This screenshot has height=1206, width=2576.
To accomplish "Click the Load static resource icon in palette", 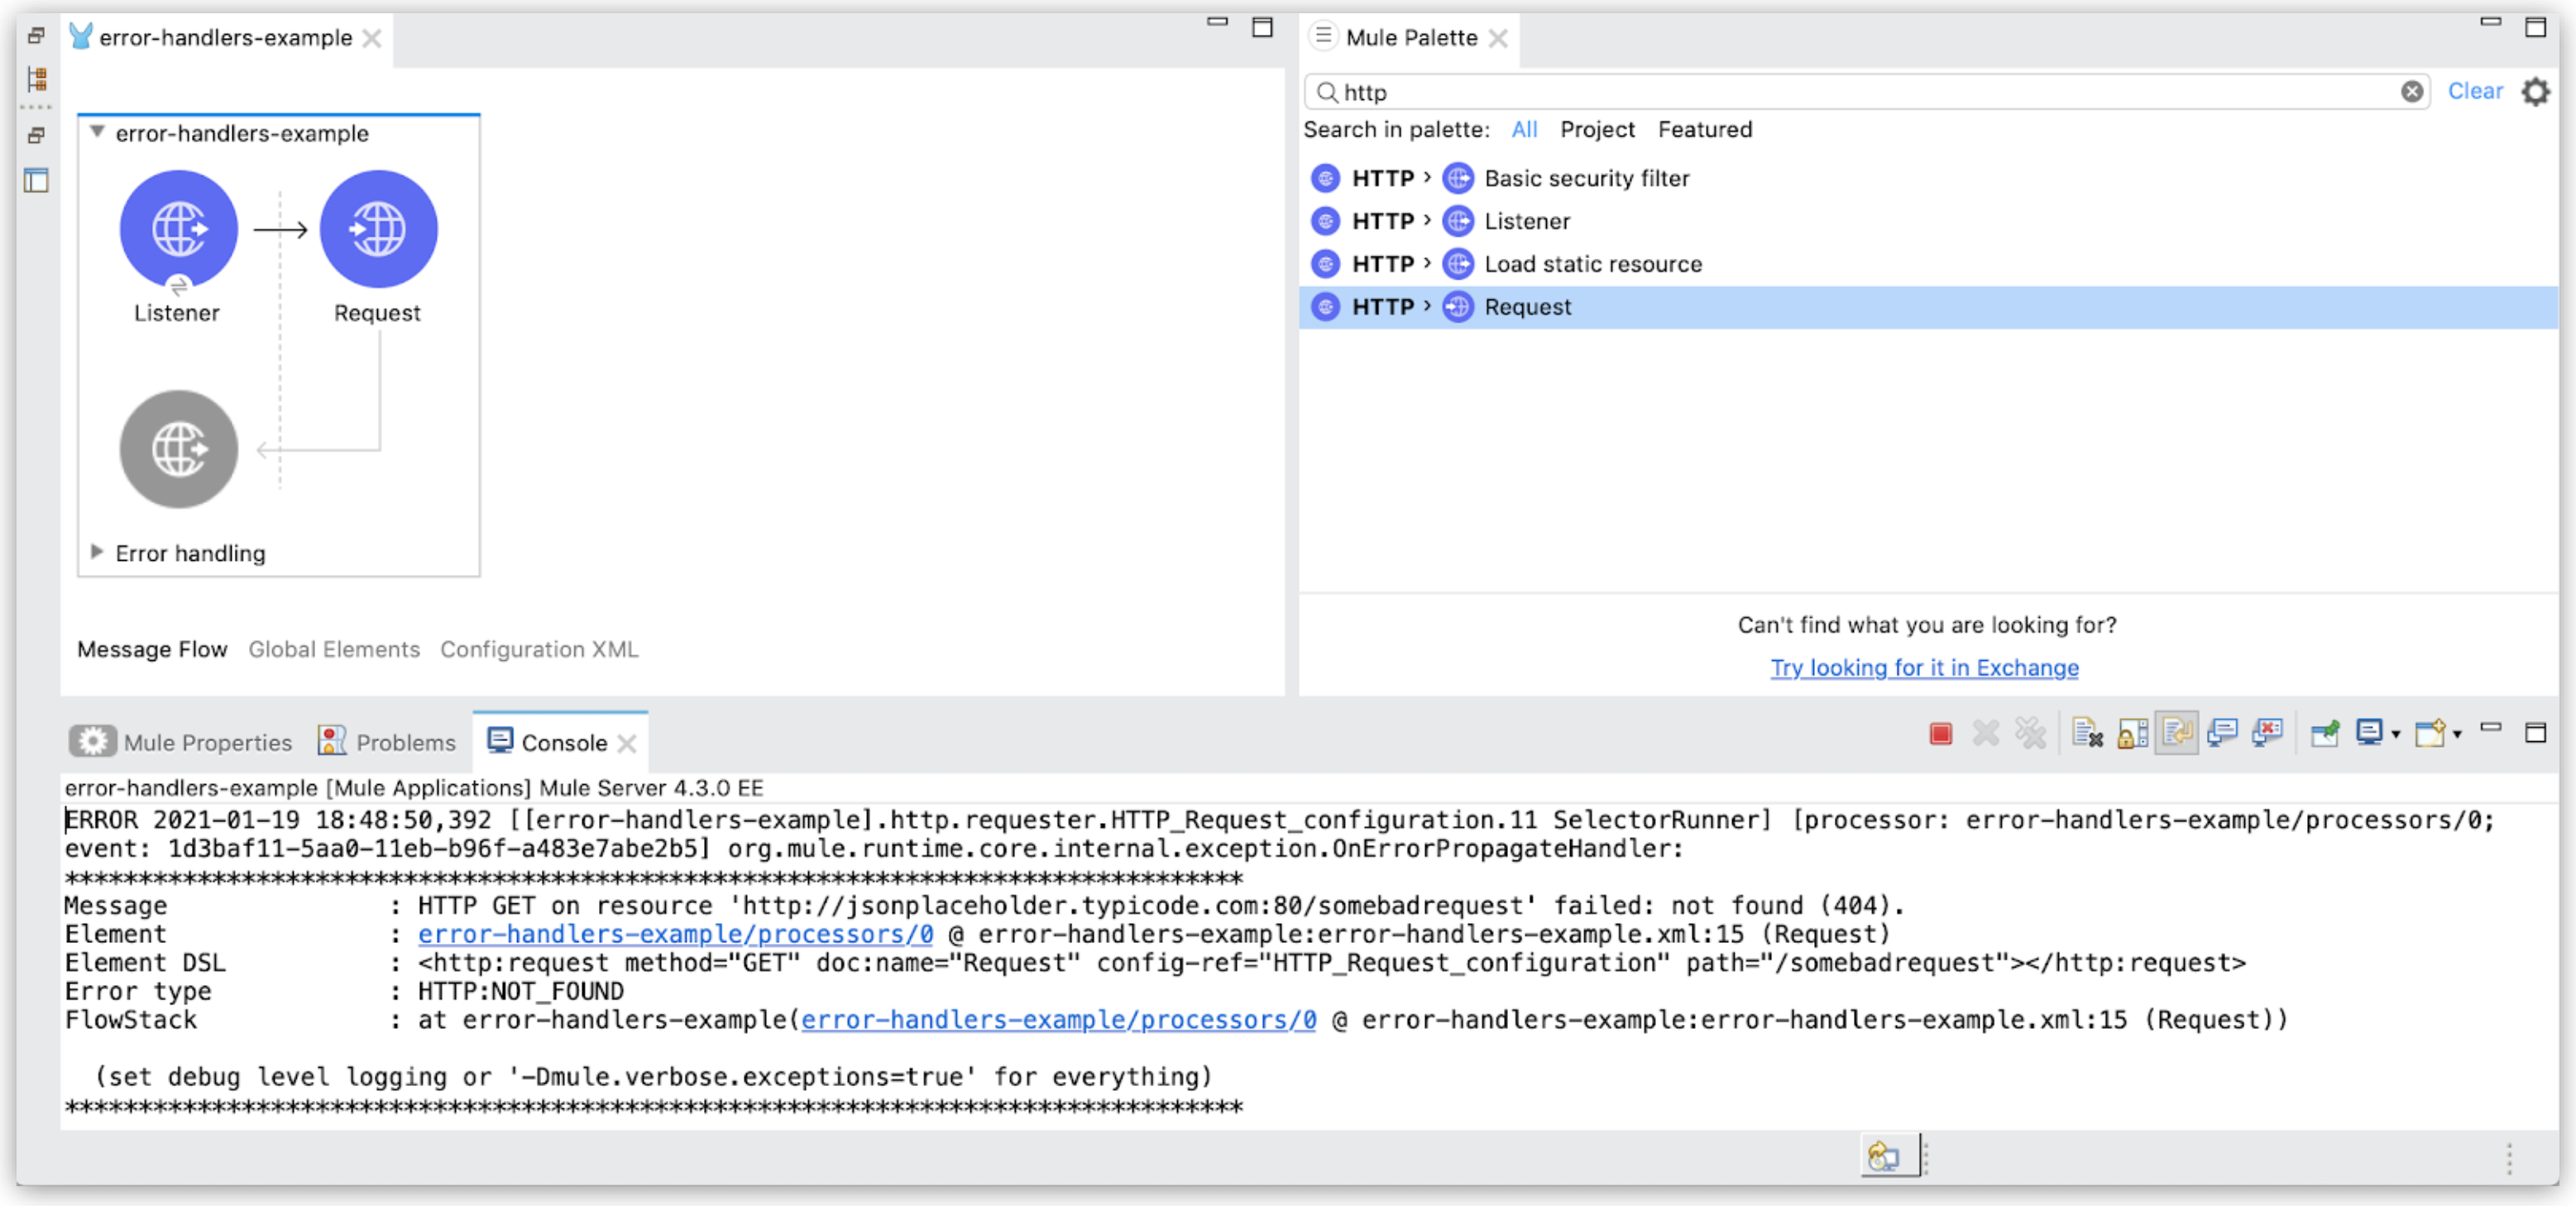I will click(x=1456, y=263).
